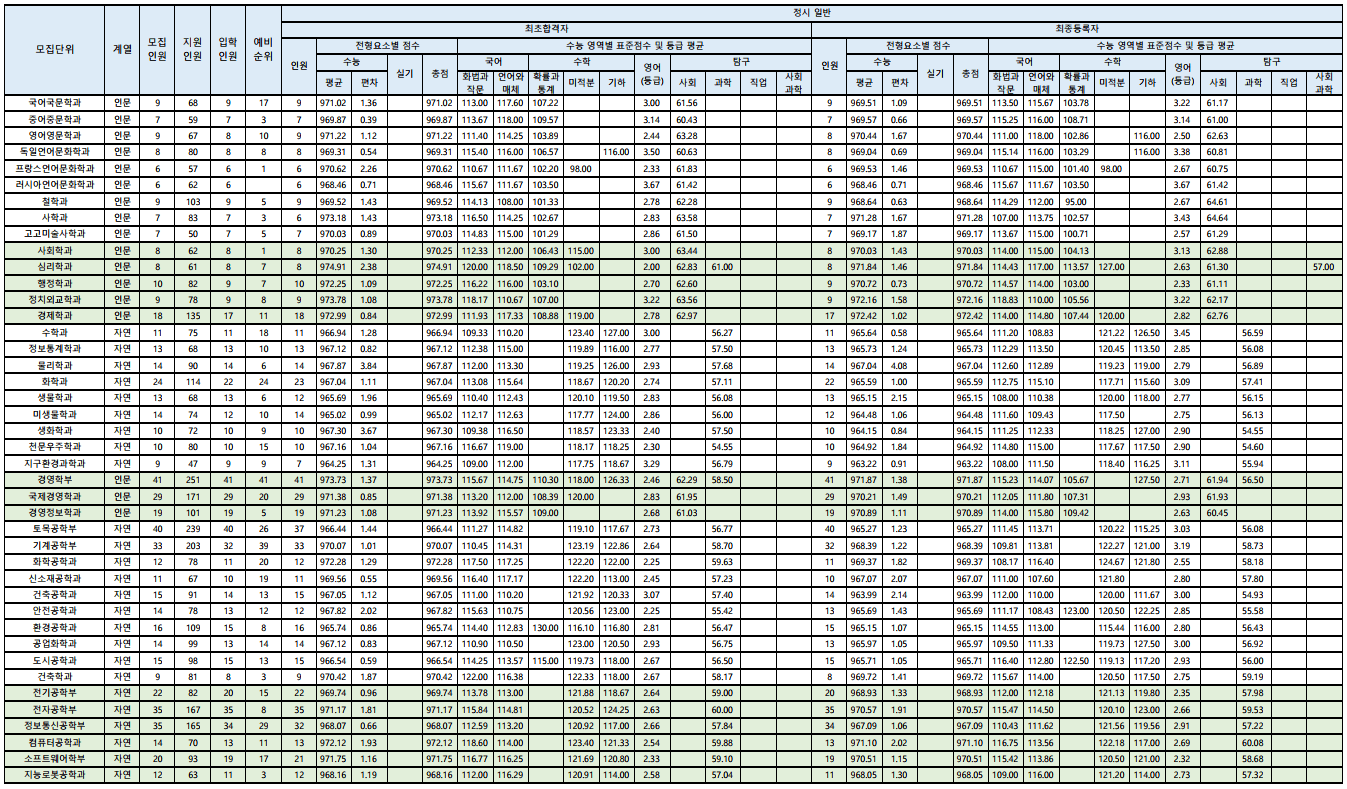Click the 정보통계학과 row label
The image size is (1347, 789).
[x=54, y=349]
